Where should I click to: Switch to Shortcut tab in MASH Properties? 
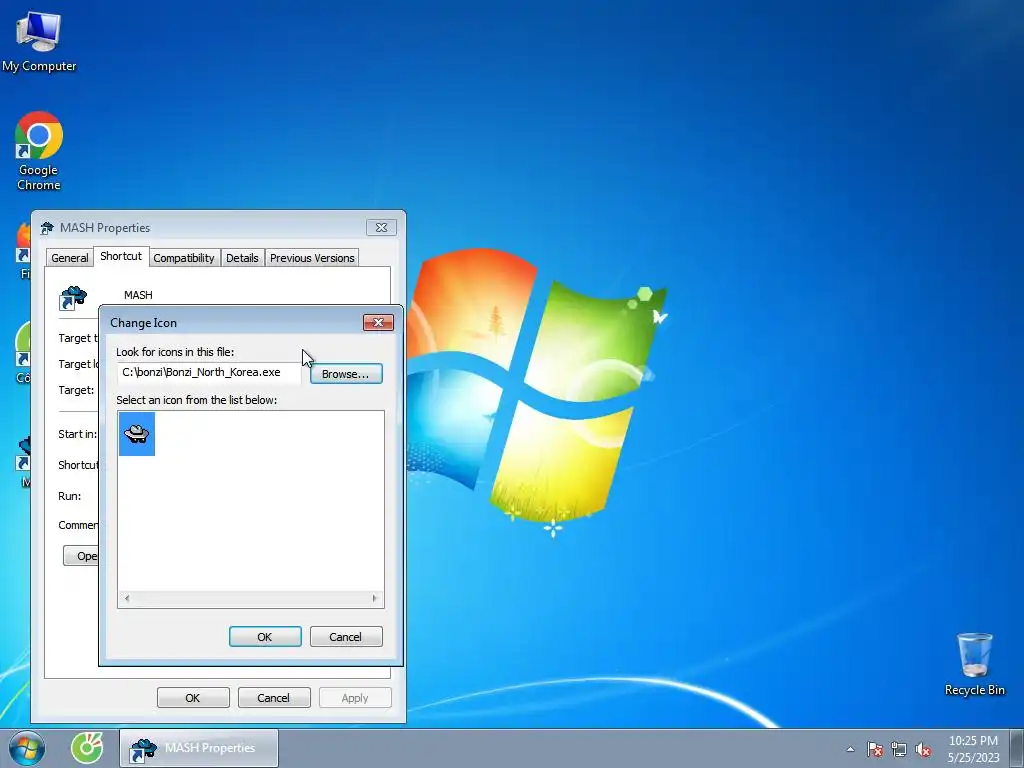(x=121, y=256)
